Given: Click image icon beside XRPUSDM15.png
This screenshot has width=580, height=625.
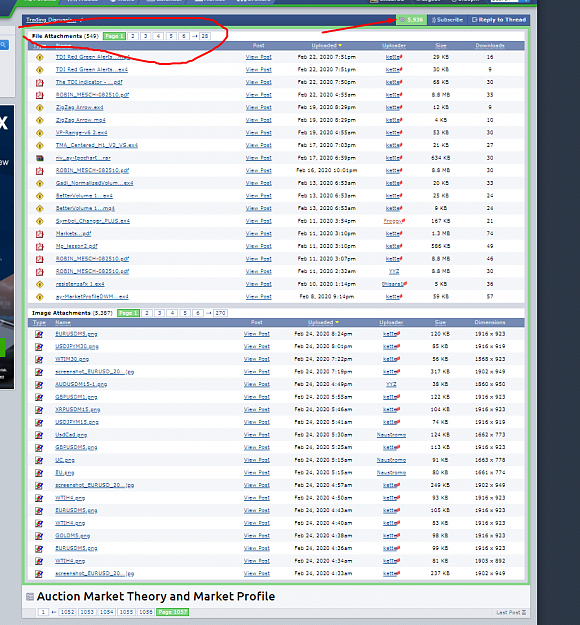Looking at the screenshot, I should (x=39, y=410).
